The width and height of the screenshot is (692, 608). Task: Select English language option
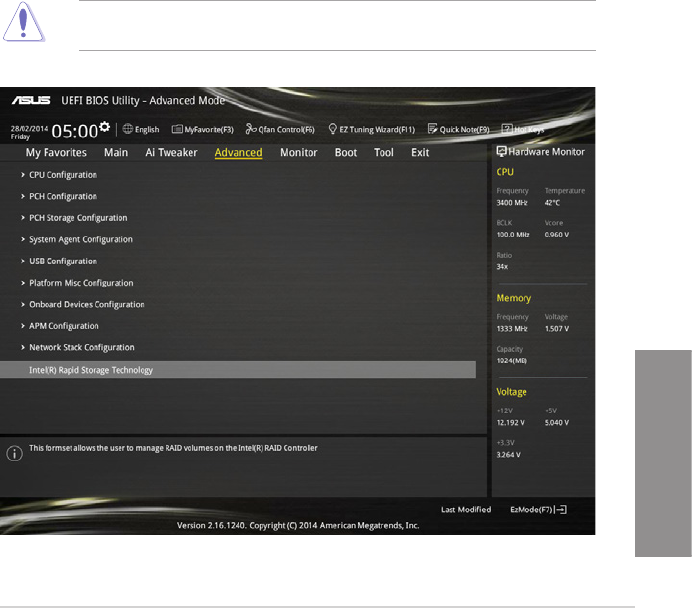coord(147,129)
